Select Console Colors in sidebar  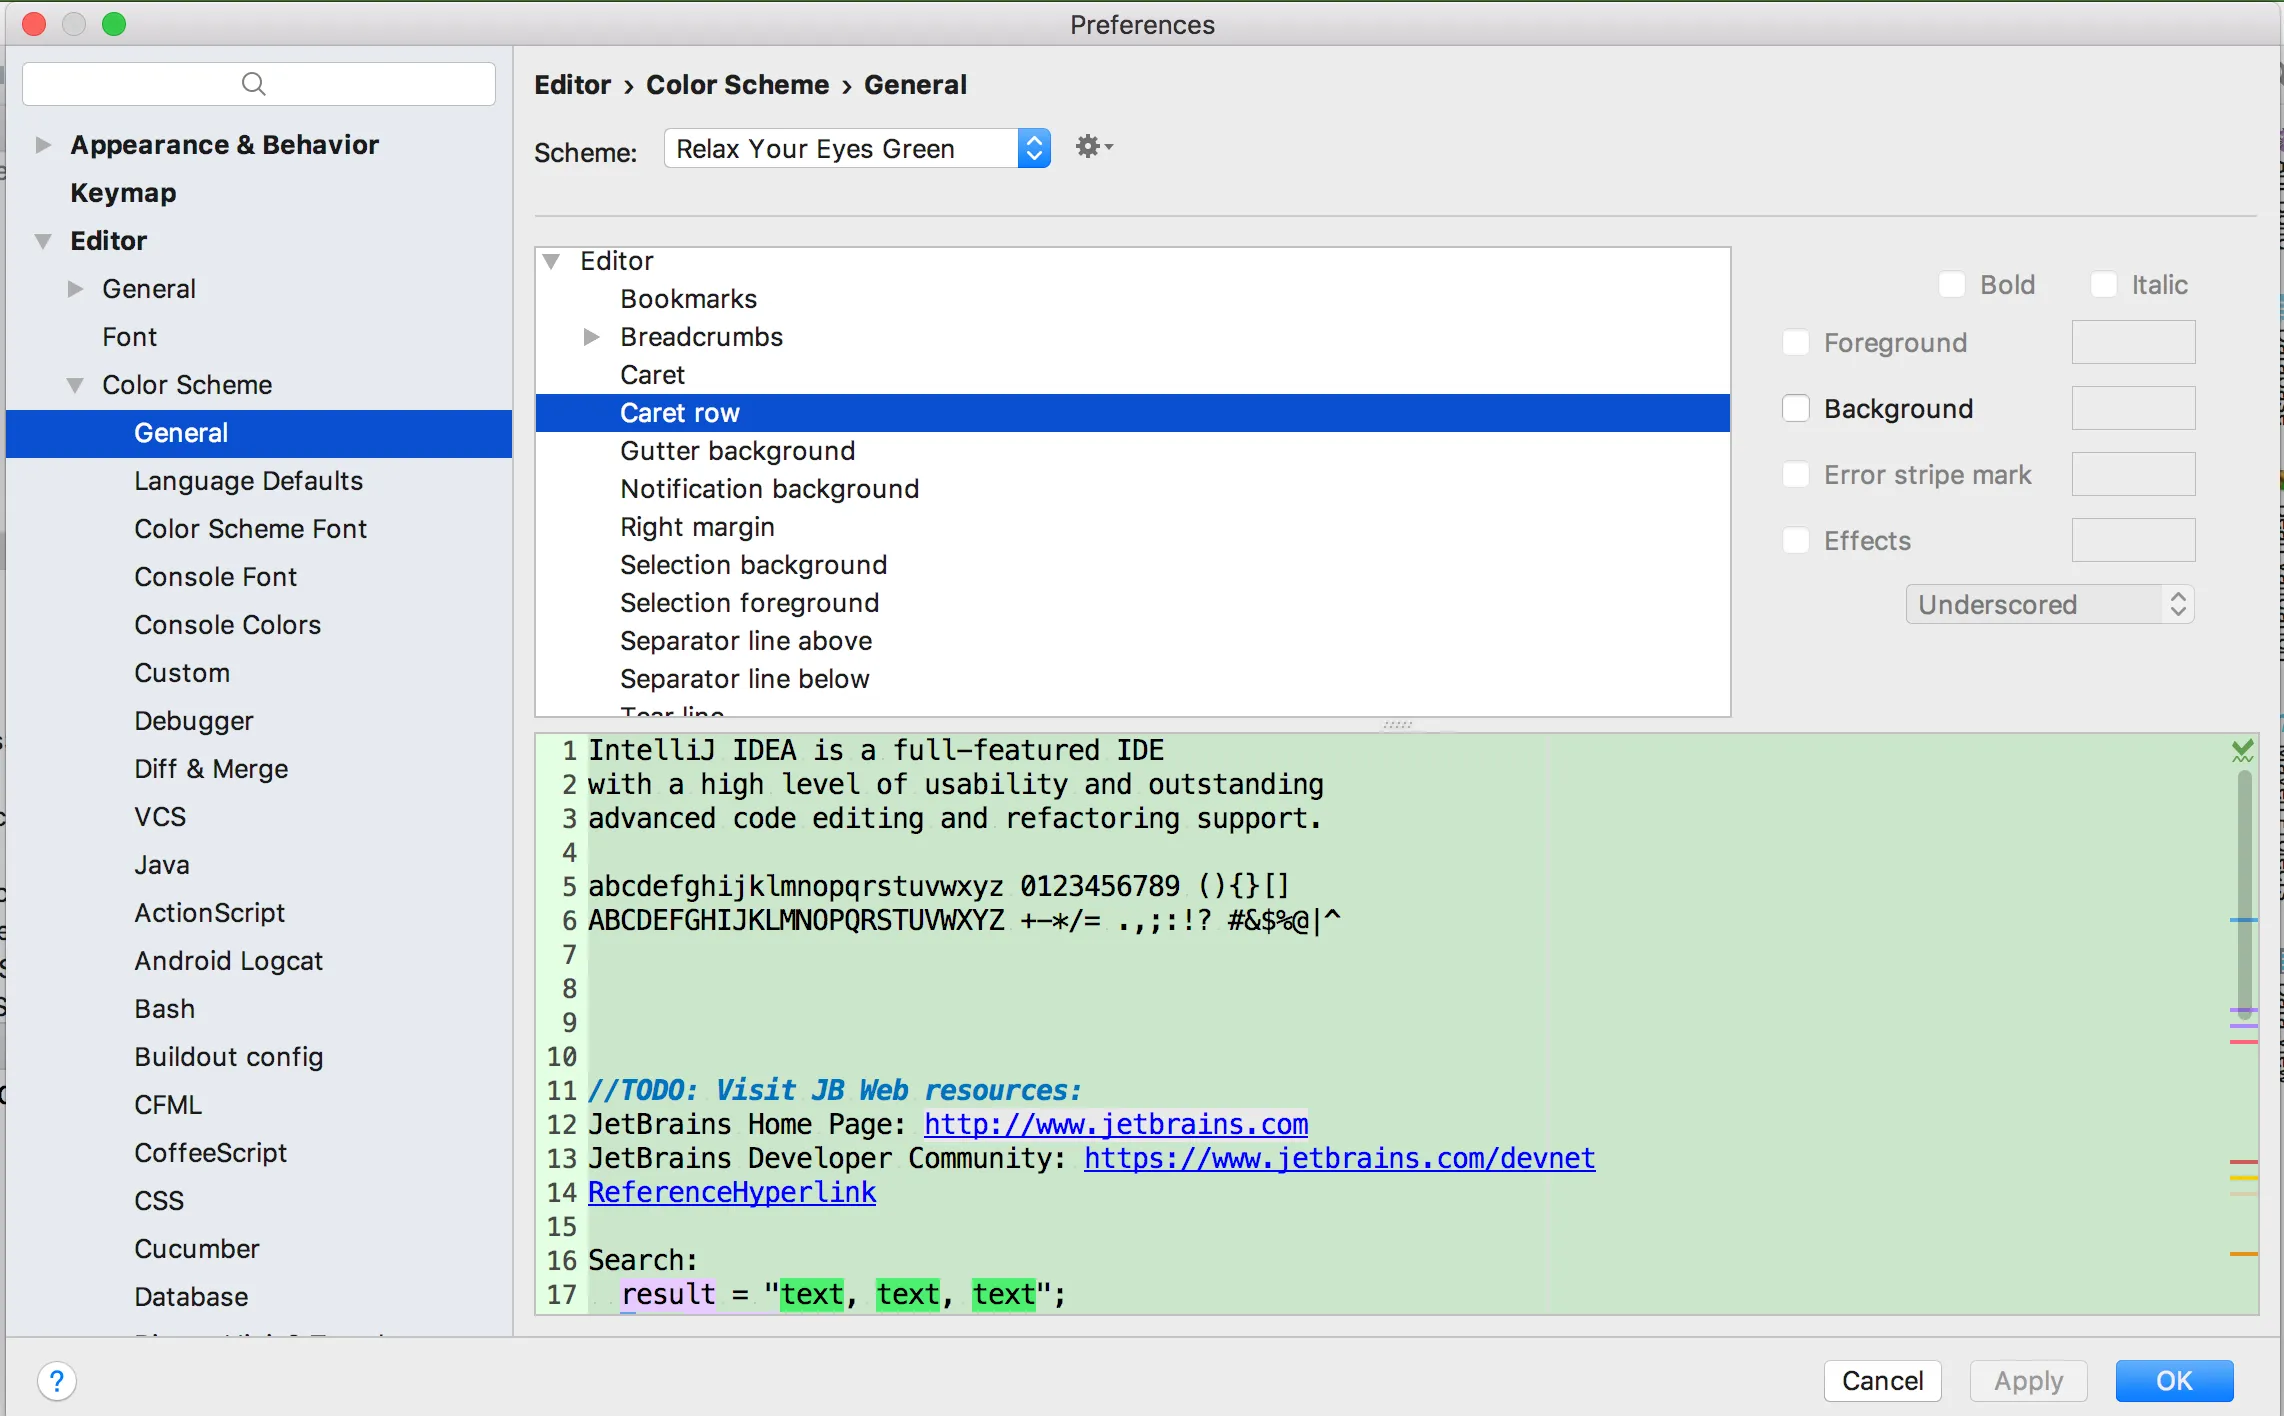tap(227, 625)
